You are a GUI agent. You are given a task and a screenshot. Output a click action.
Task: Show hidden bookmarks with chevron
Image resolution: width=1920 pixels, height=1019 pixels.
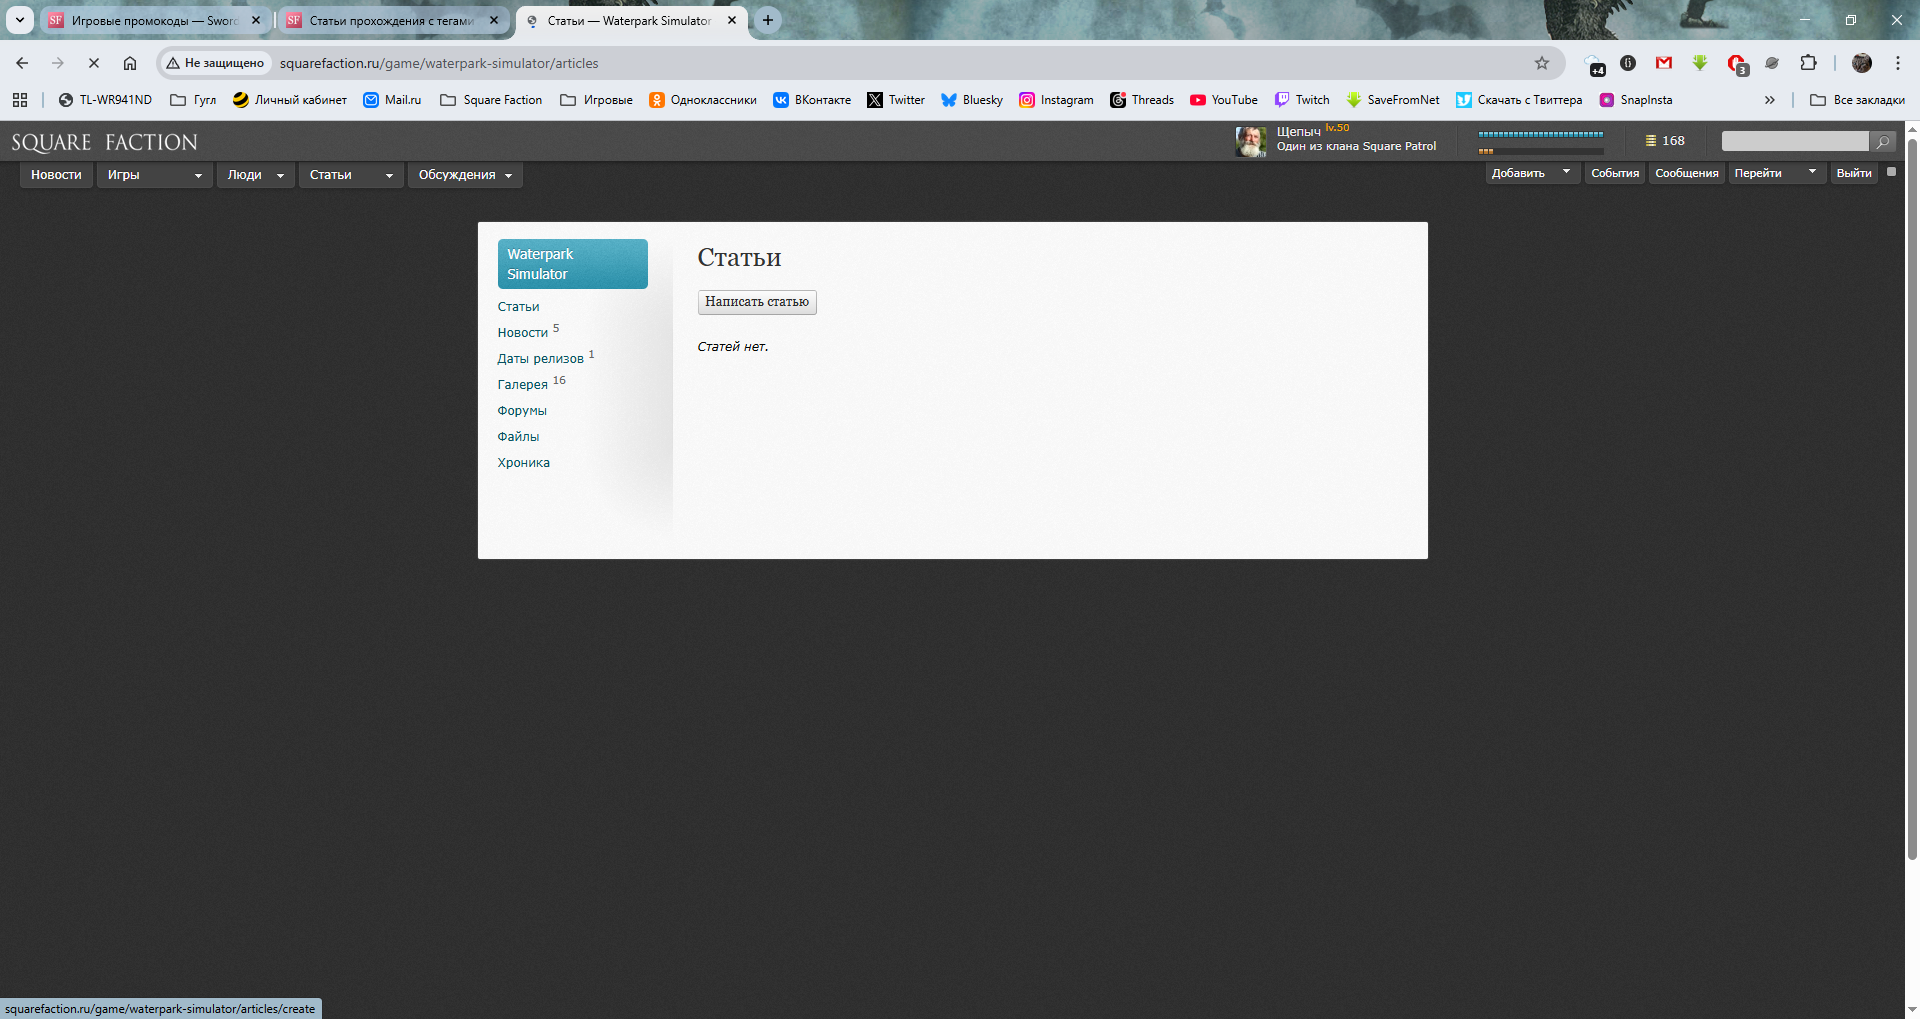pyautogui.click(x=1769, y=100)
